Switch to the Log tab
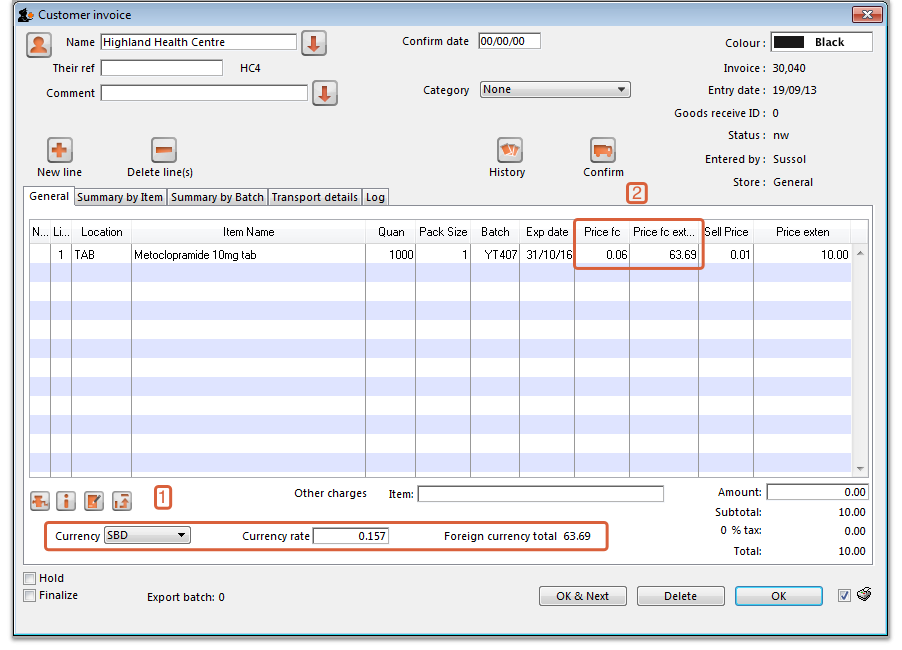Screen dimensions: 902x650 [x=375, y=197]
